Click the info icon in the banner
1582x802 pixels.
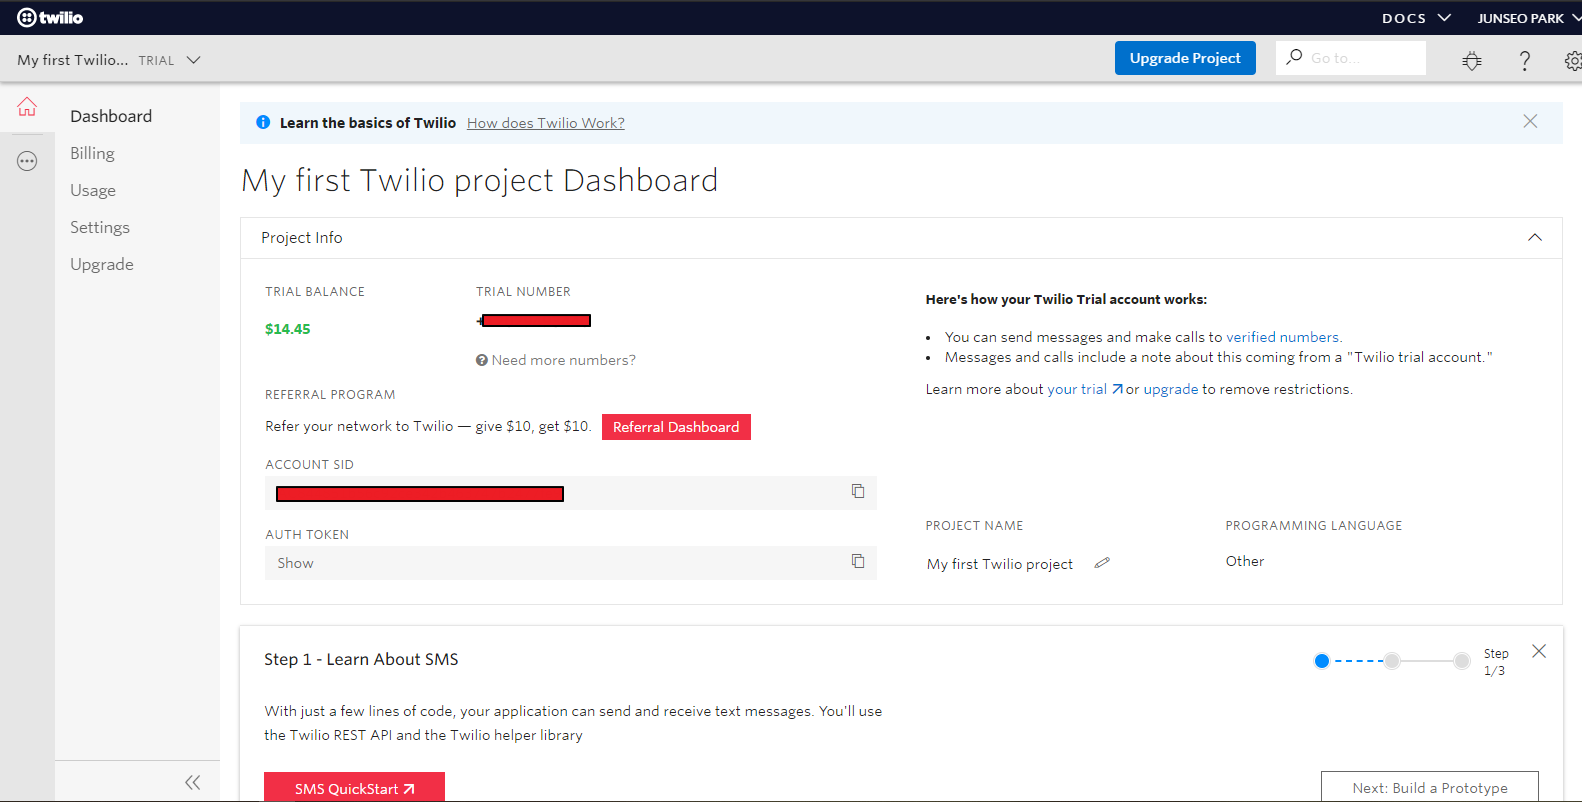click(x=263, y=122)
